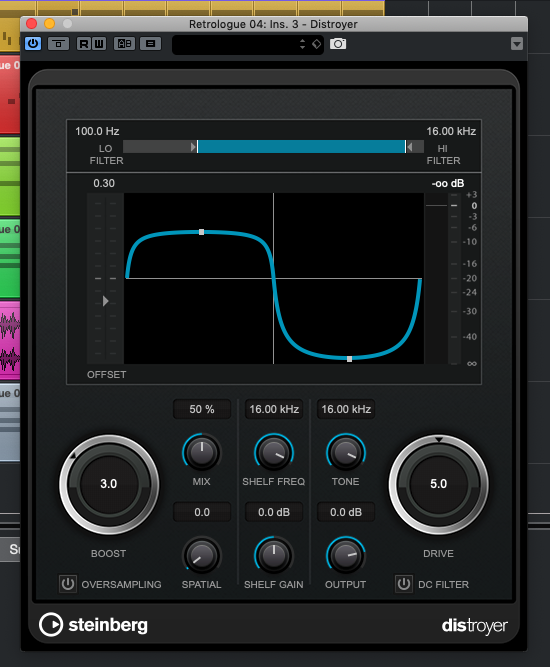
Task: Enable the DC Filter power toggle
Action: point(404,584)
